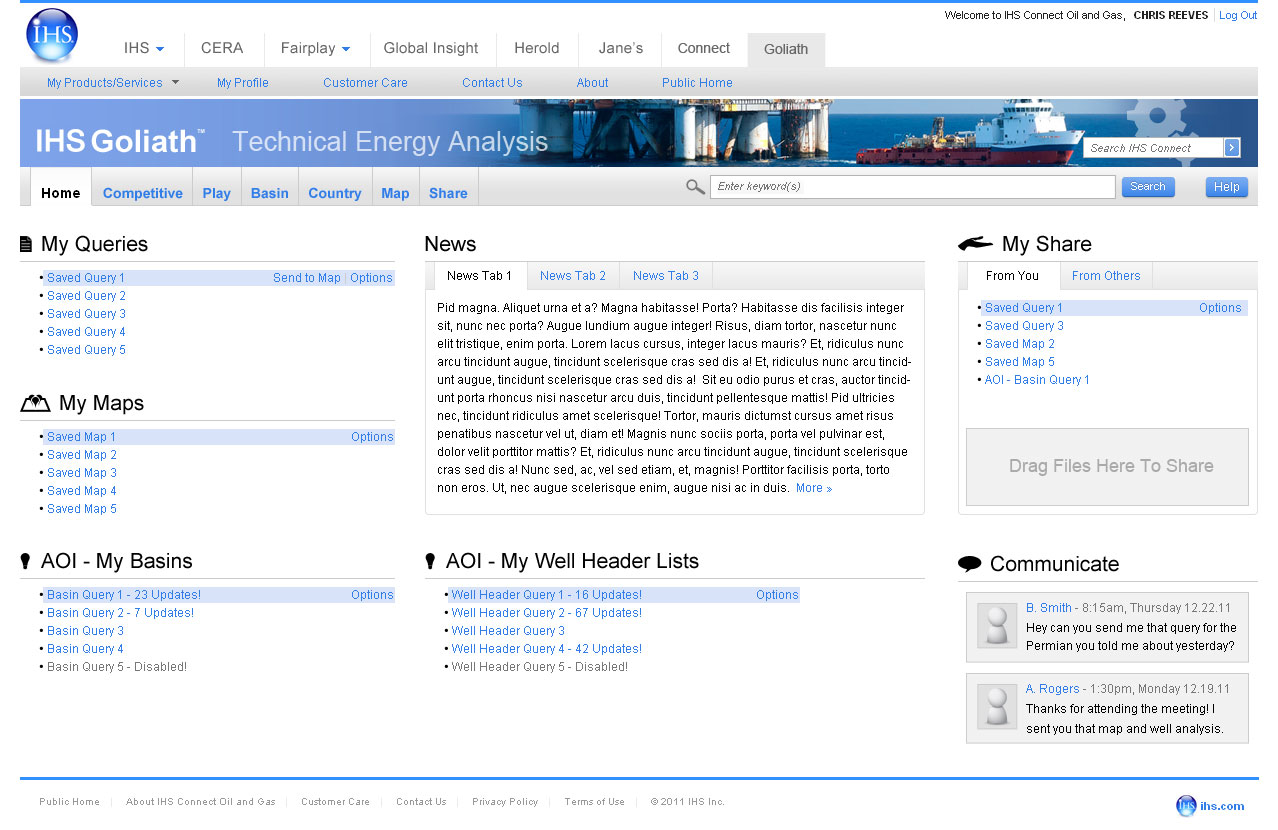Image resolution: width=1278 pixels, height=830 pixels.
Task: Select the Home tab
Action: [61, 188]
